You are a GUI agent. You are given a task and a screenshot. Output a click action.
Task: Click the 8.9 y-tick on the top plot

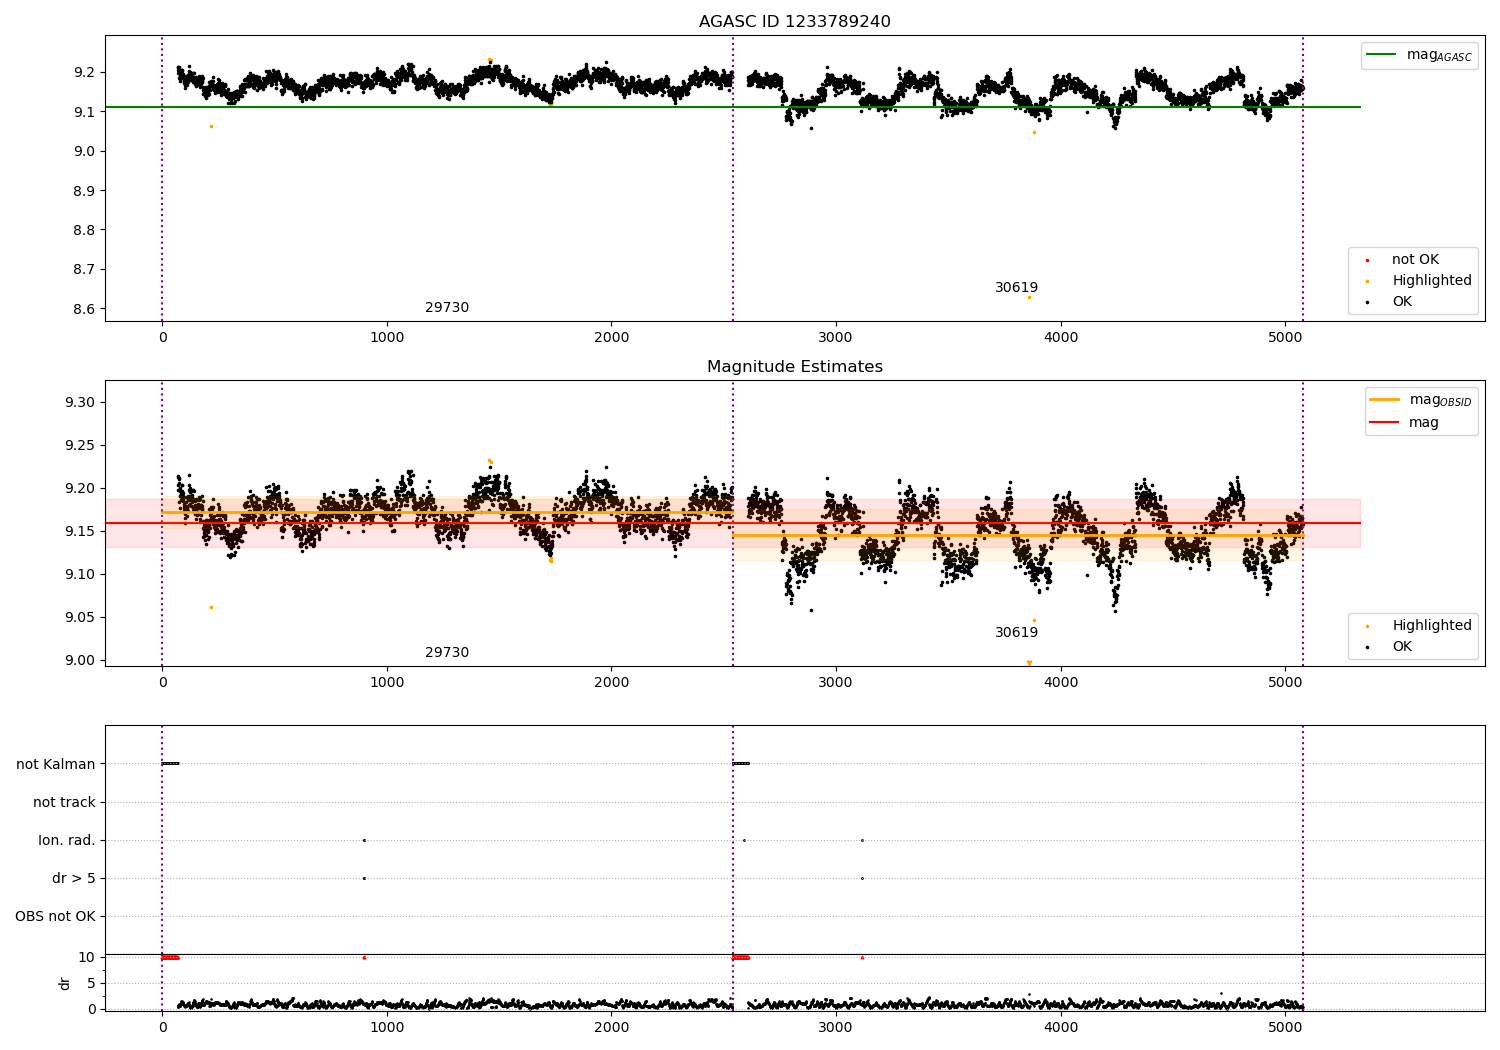(x=84, y=191)
